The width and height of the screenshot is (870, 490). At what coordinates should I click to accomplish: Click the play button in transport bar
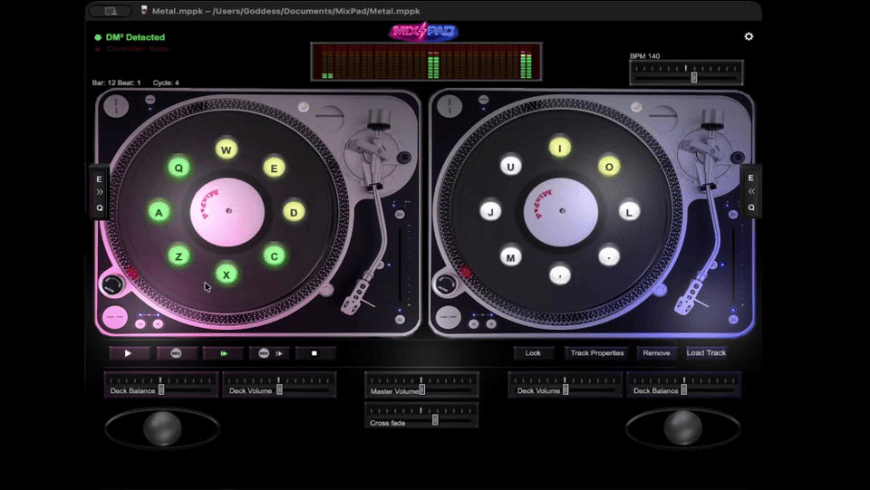click(129, 353)
